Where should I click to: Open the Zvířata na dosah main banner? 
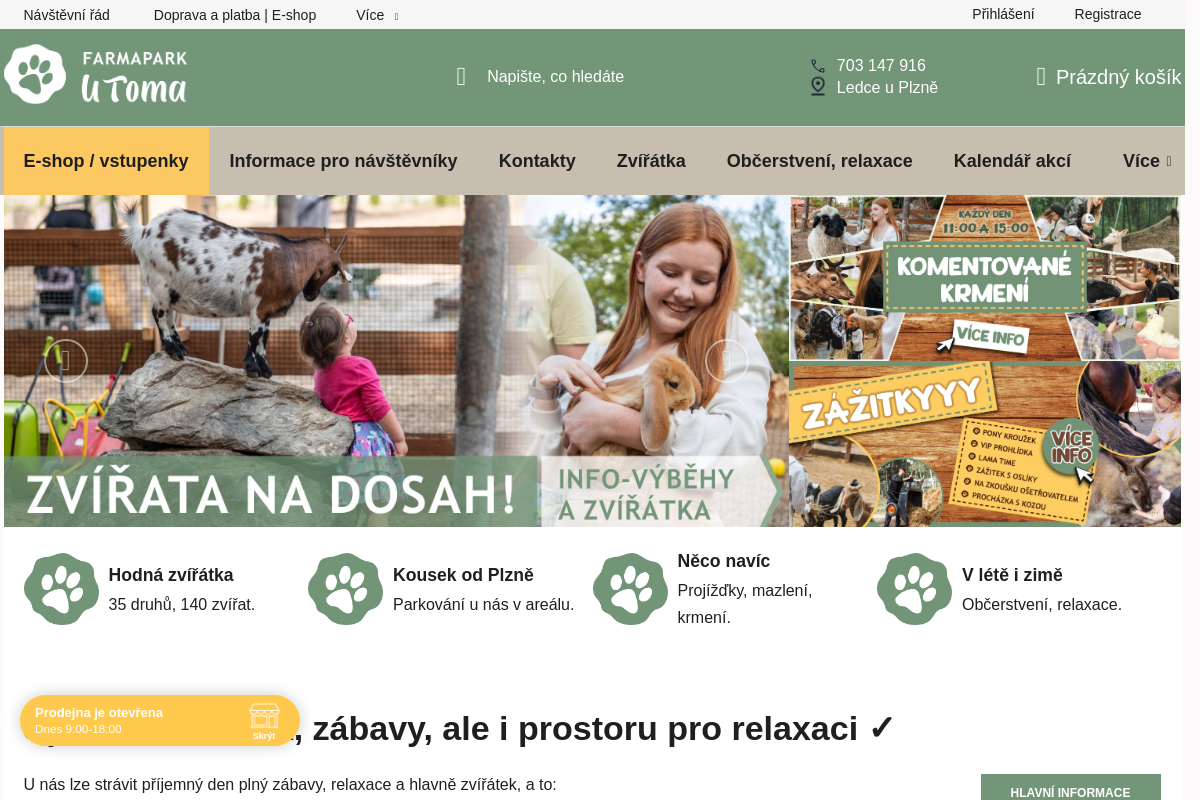396,361
